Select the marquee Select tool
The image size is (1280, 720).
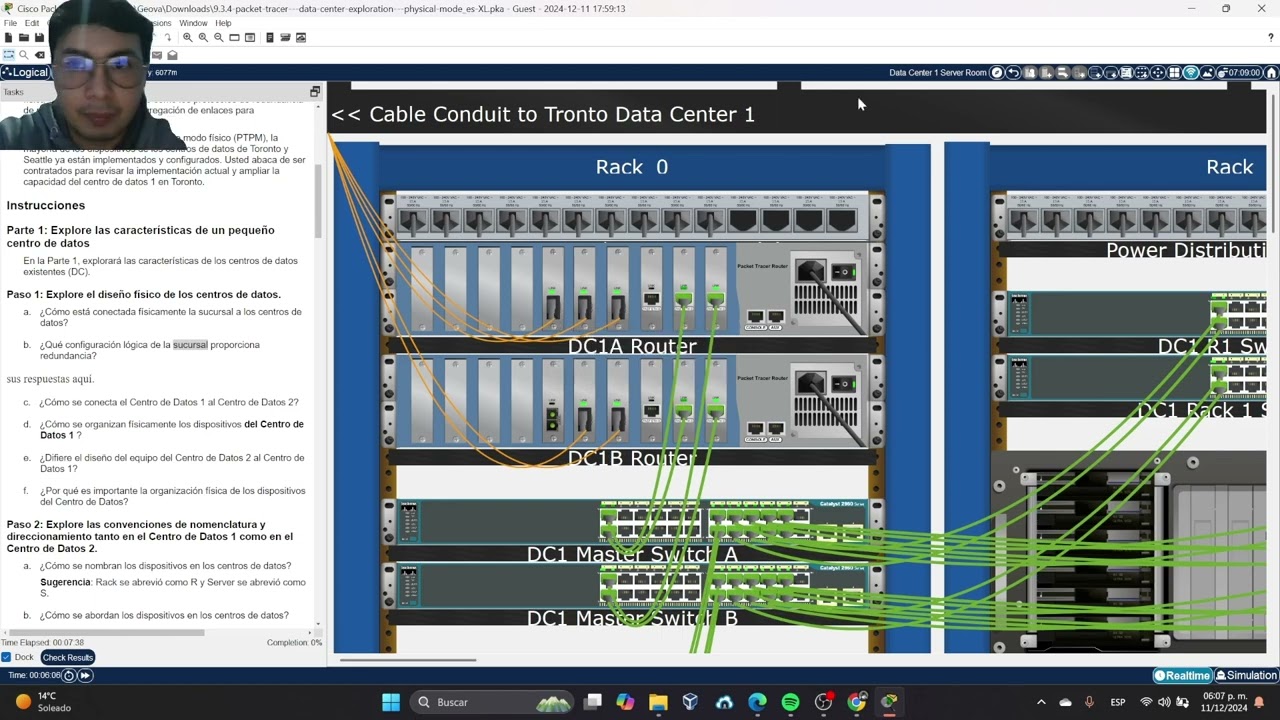pyautogui.click(x=9, y=55)
